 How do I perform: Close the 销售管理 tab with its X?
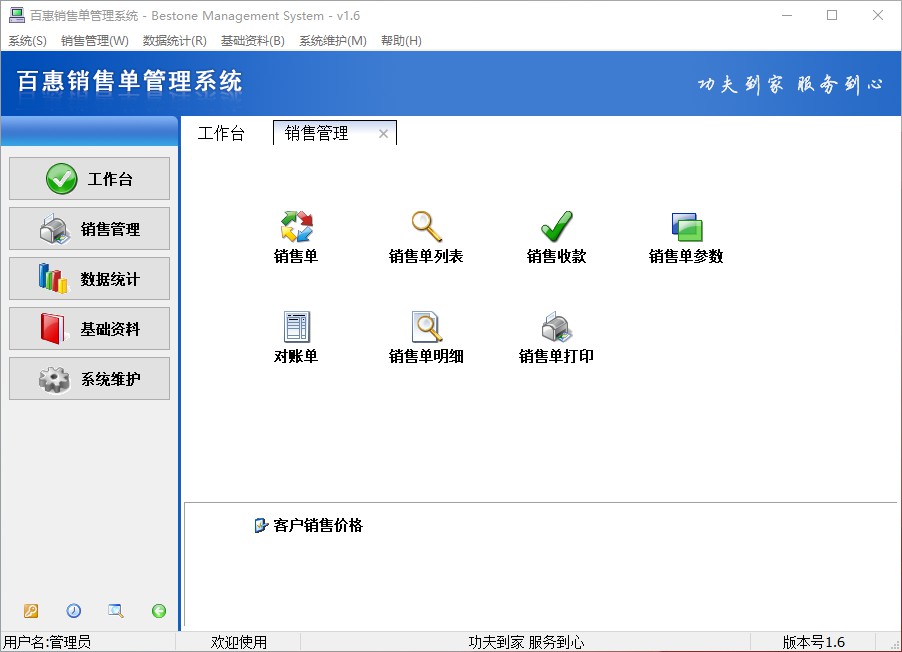click(x=383, y=133)
